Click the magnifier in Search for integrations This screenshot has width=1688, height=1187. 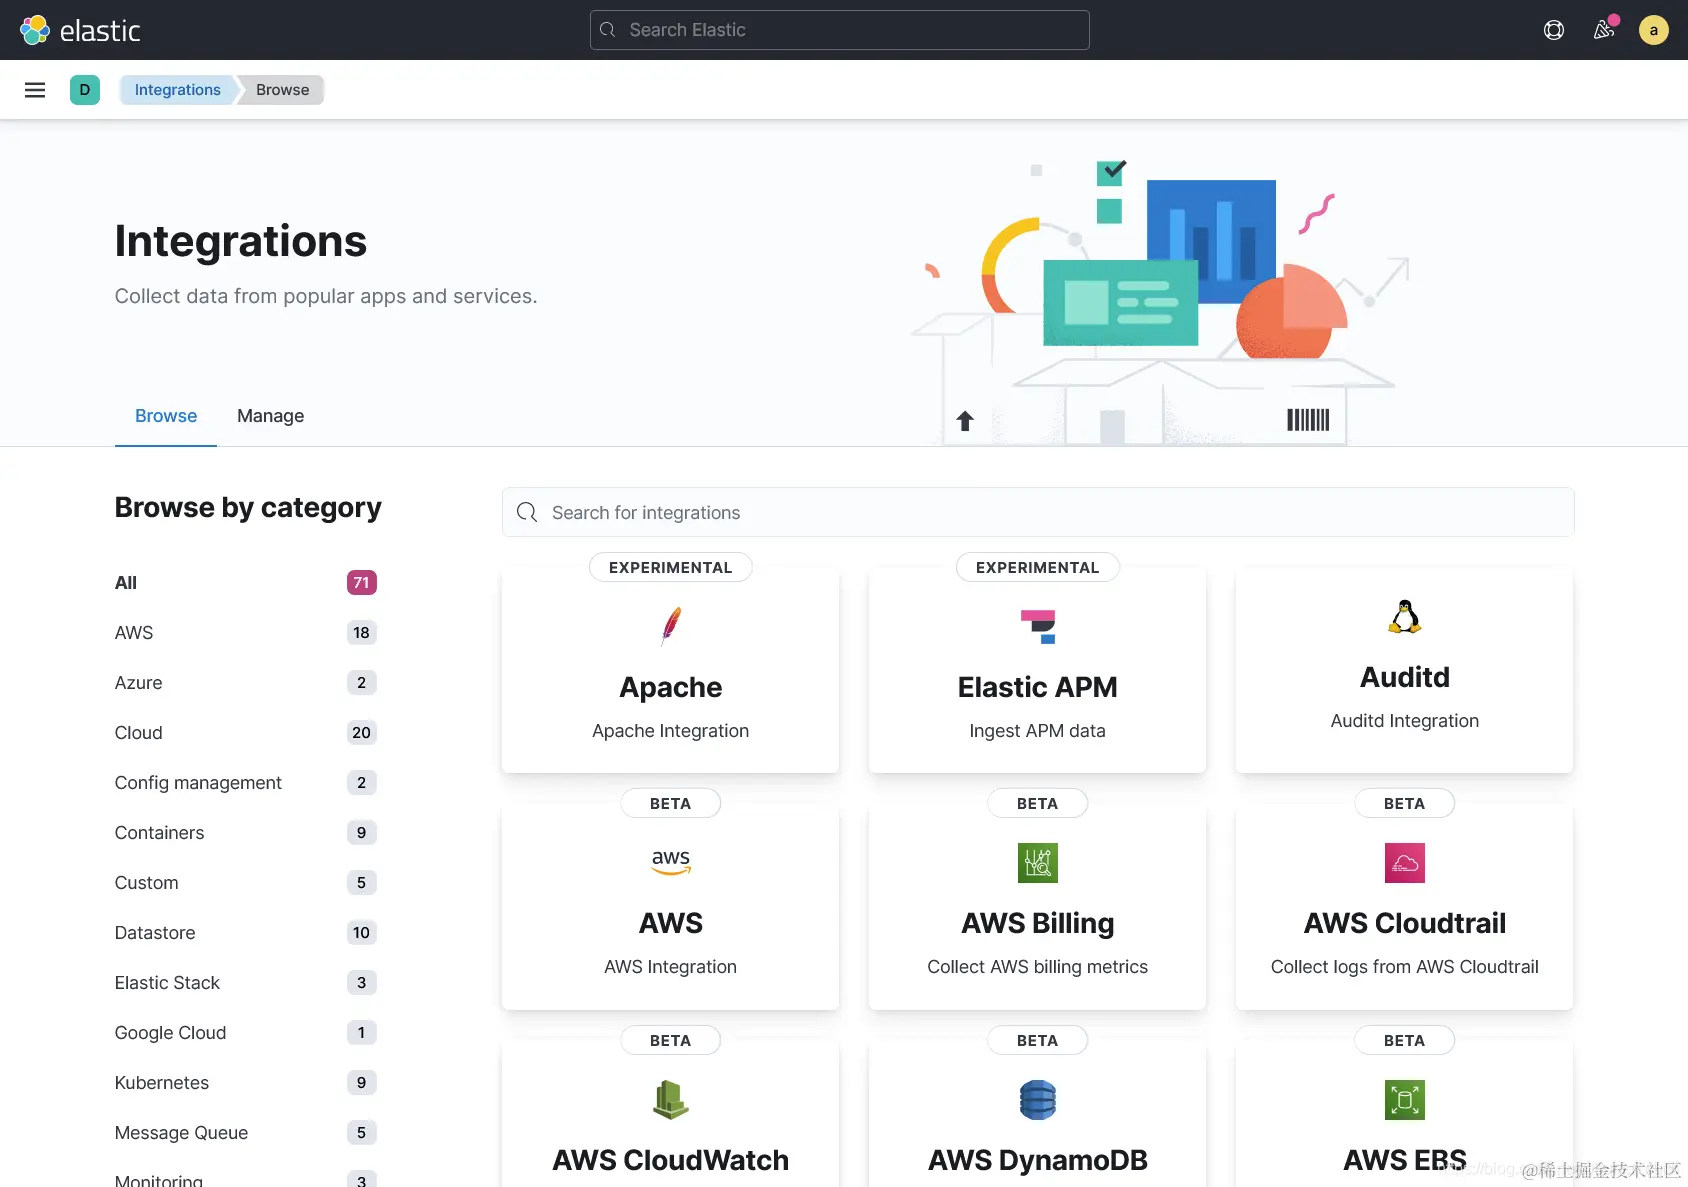[x=527, y=512]
